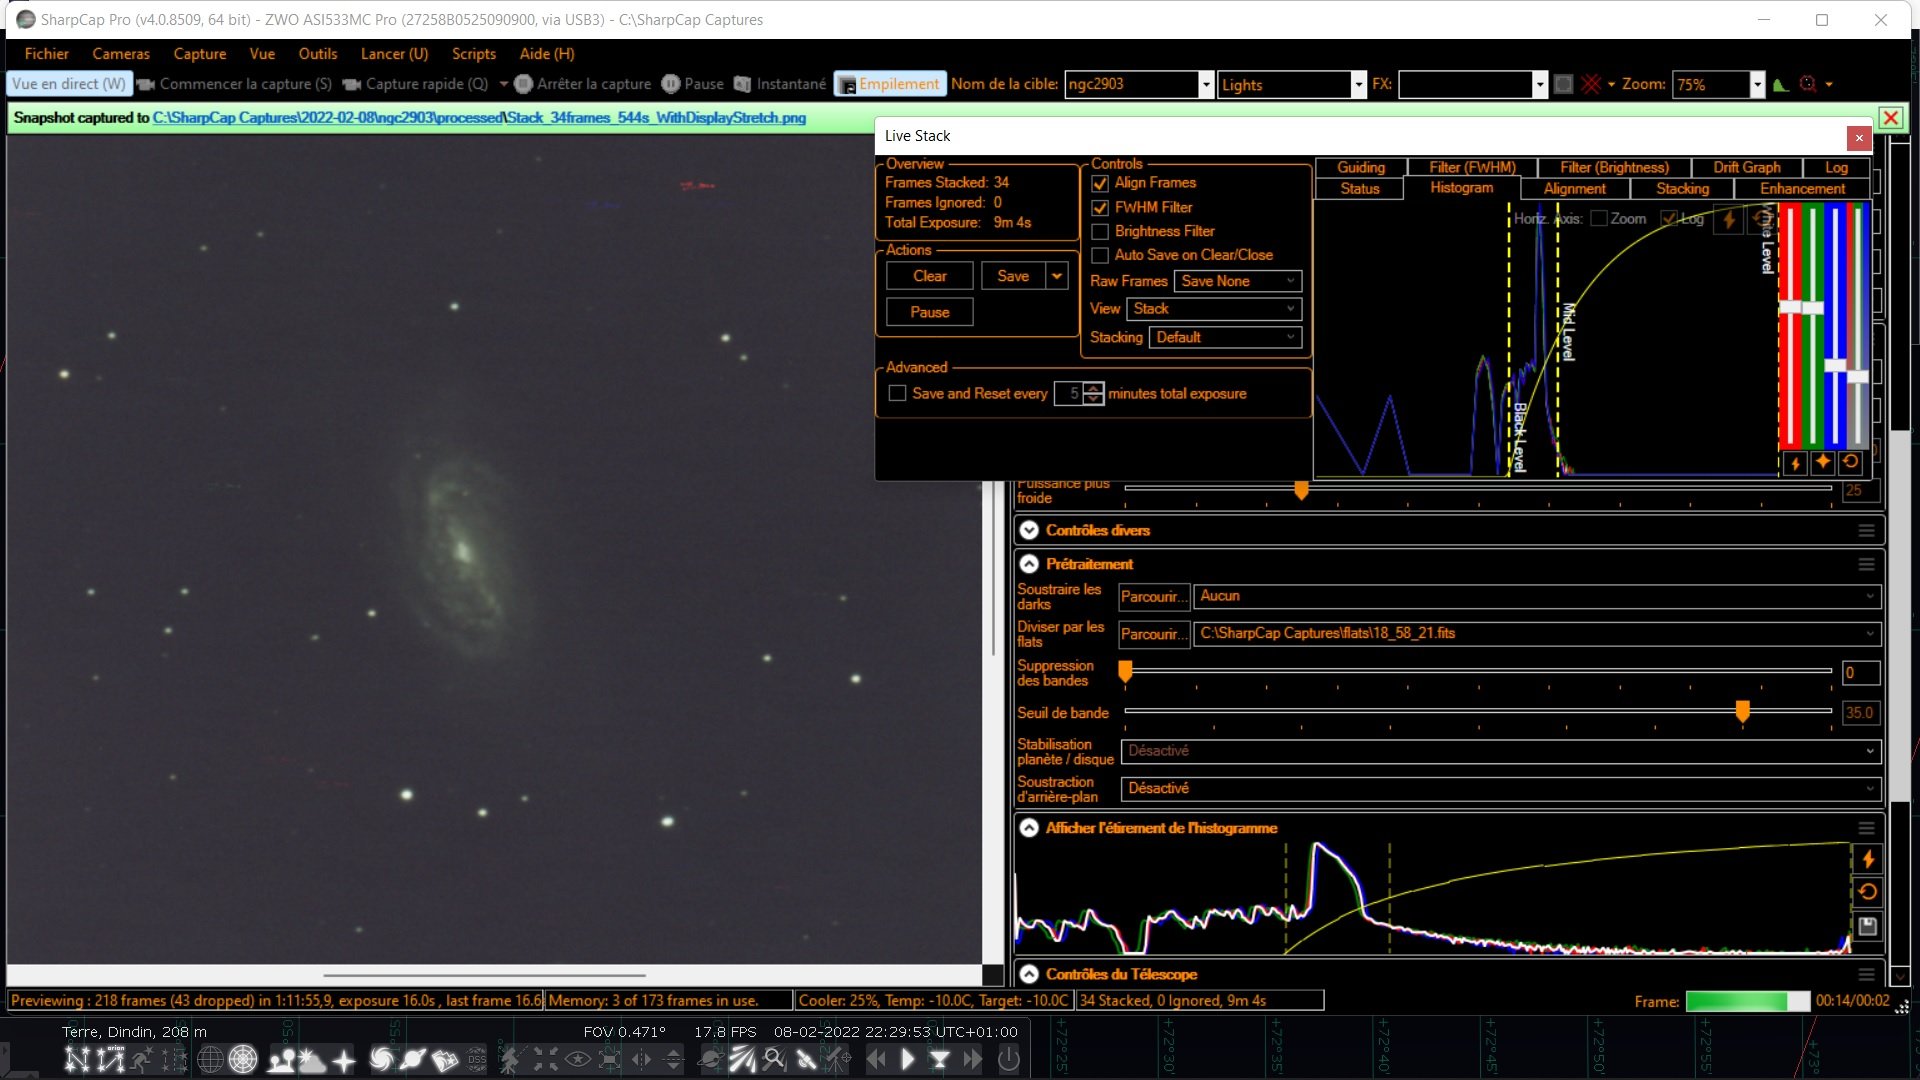Click the lightning auto-stretch icon in display histogram
This screenshot has height=1080, width=1920.
coord(1867,859)
